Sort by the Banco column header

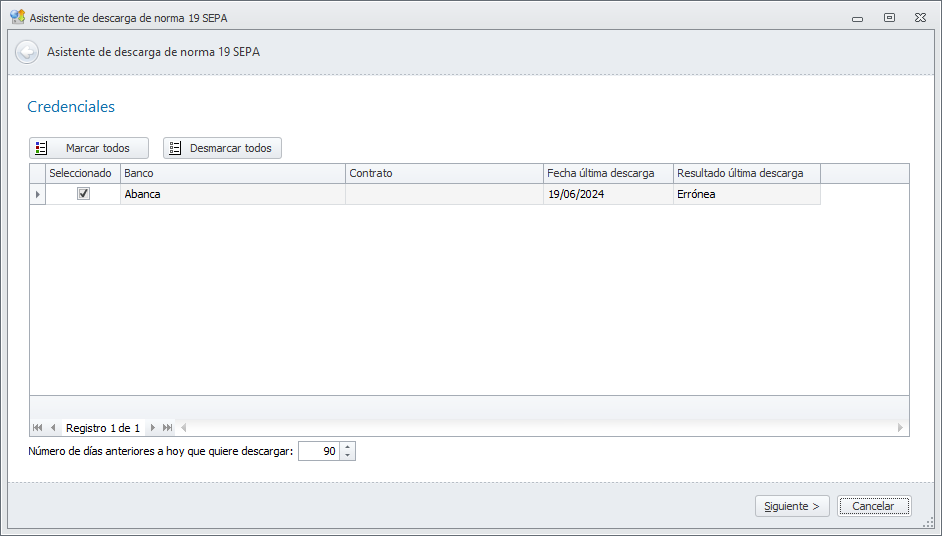pos(232,173)
